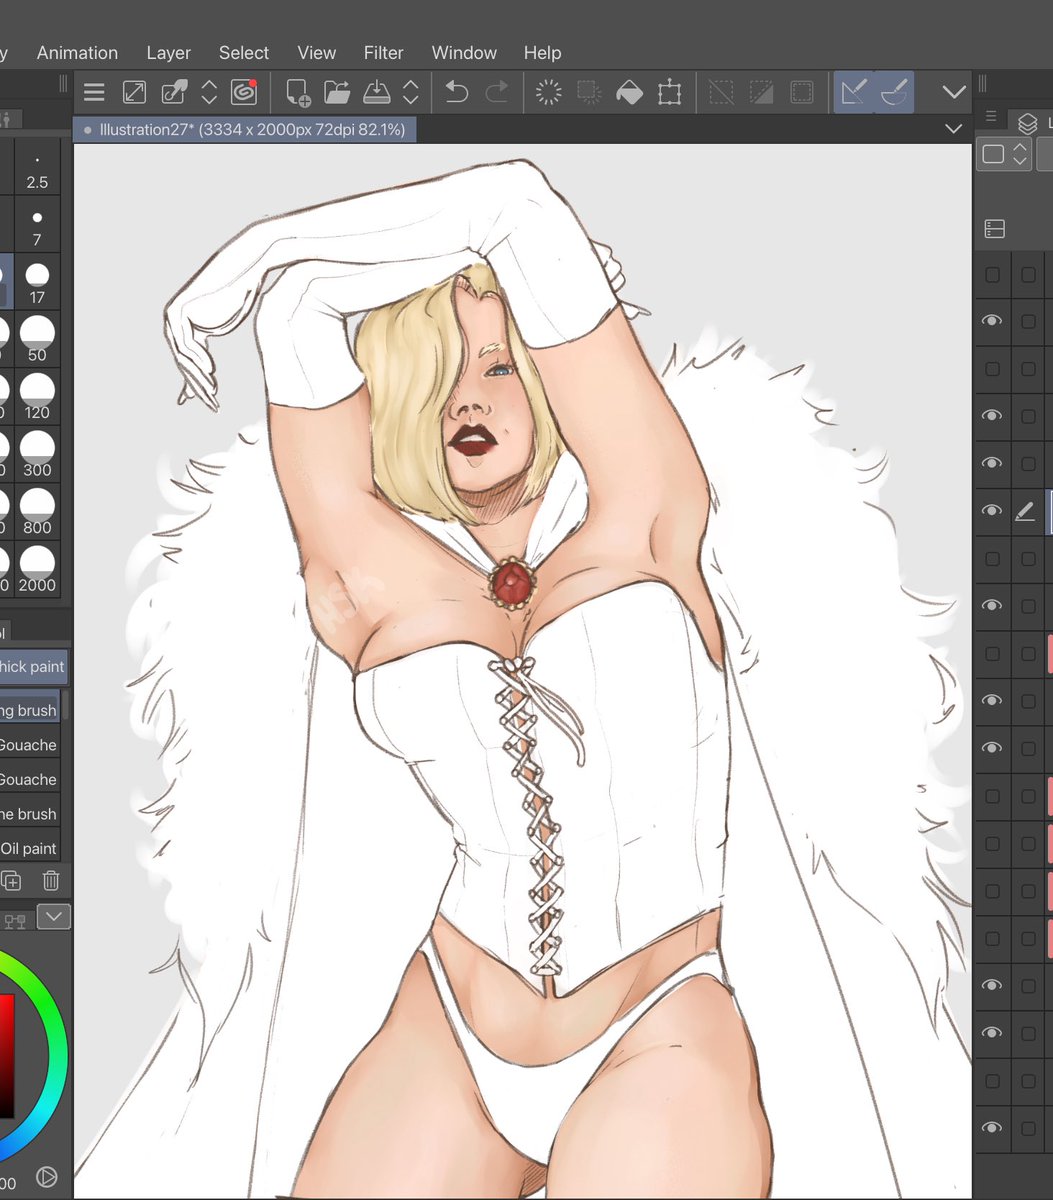Expand the command bar overflow chevron

click(x=954, y=92)
